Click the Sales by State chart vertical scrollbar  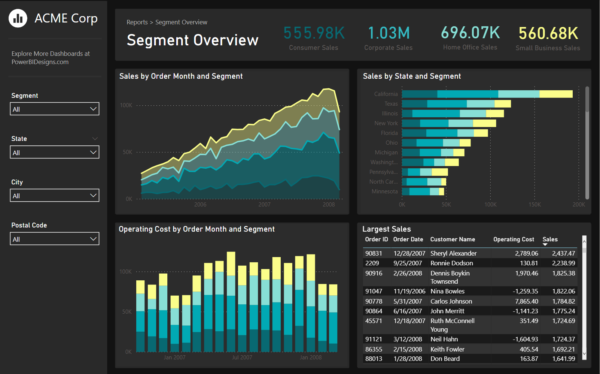pyautogui.click(x=587, y=142)
